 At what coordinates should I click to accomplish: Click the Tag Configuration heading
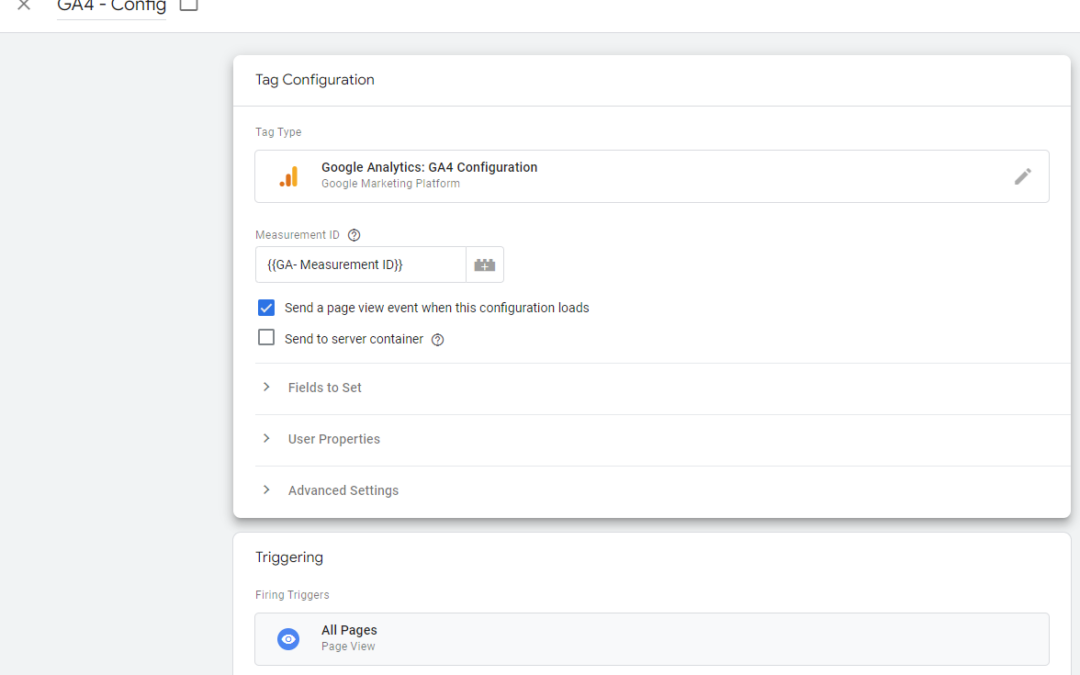point(315,80)
